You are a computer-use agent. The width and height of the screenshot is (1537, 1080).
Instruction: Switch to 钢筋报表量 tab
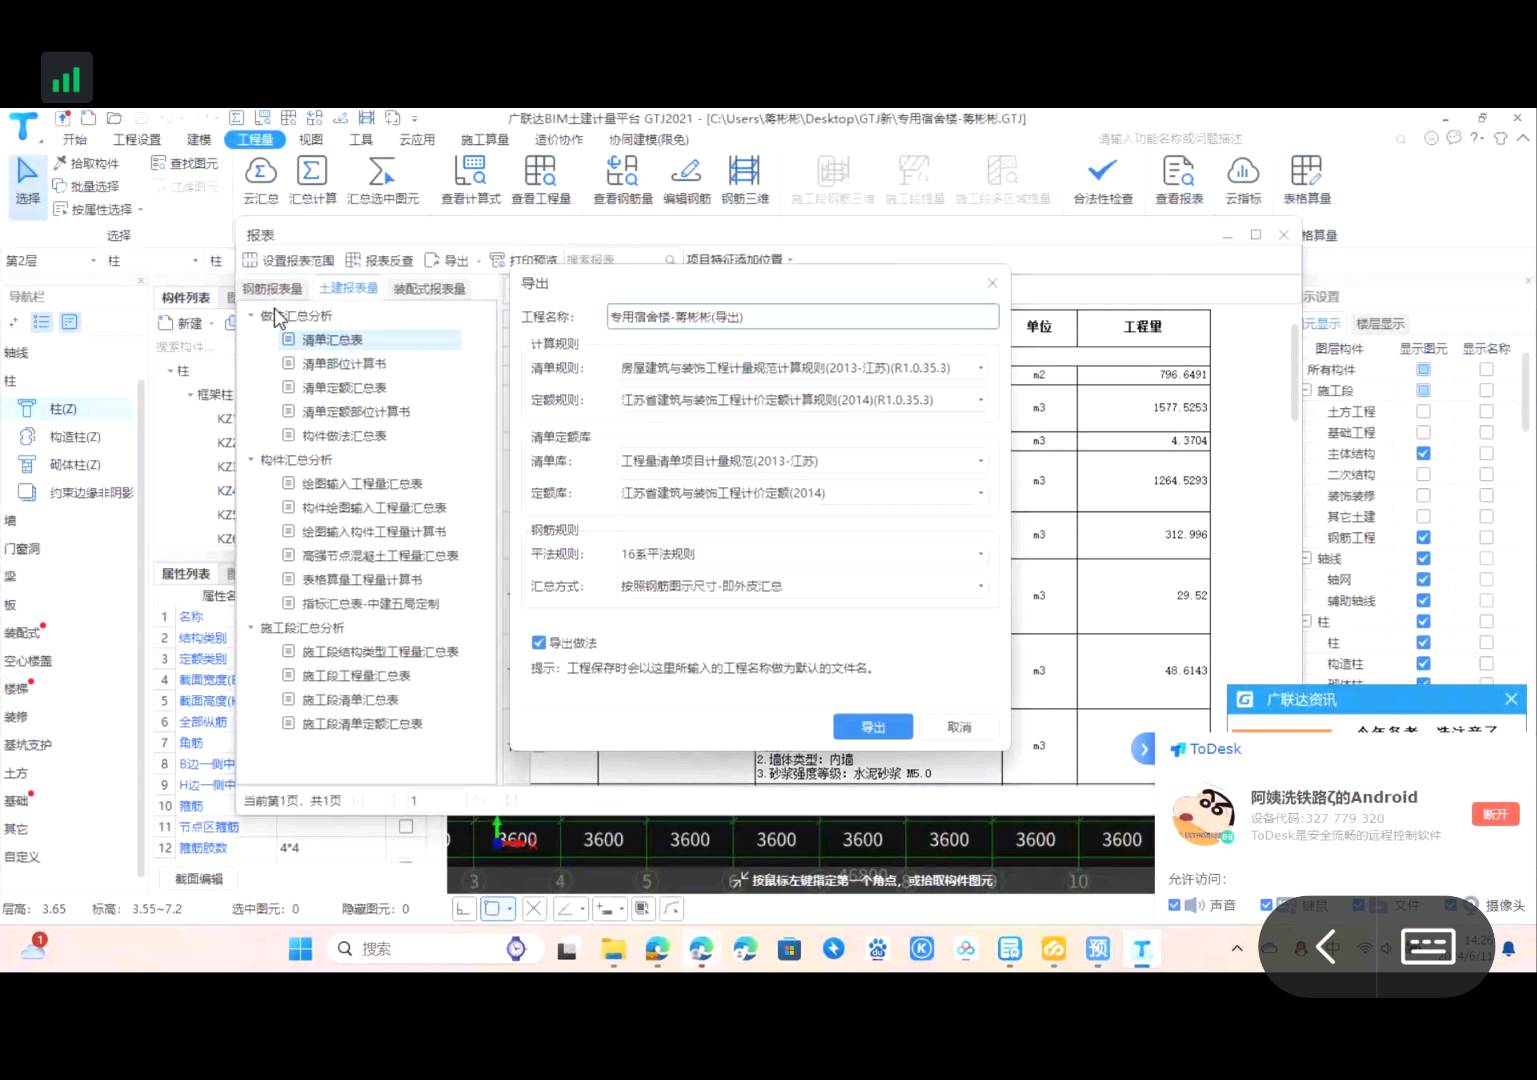(x=272, y=288)
